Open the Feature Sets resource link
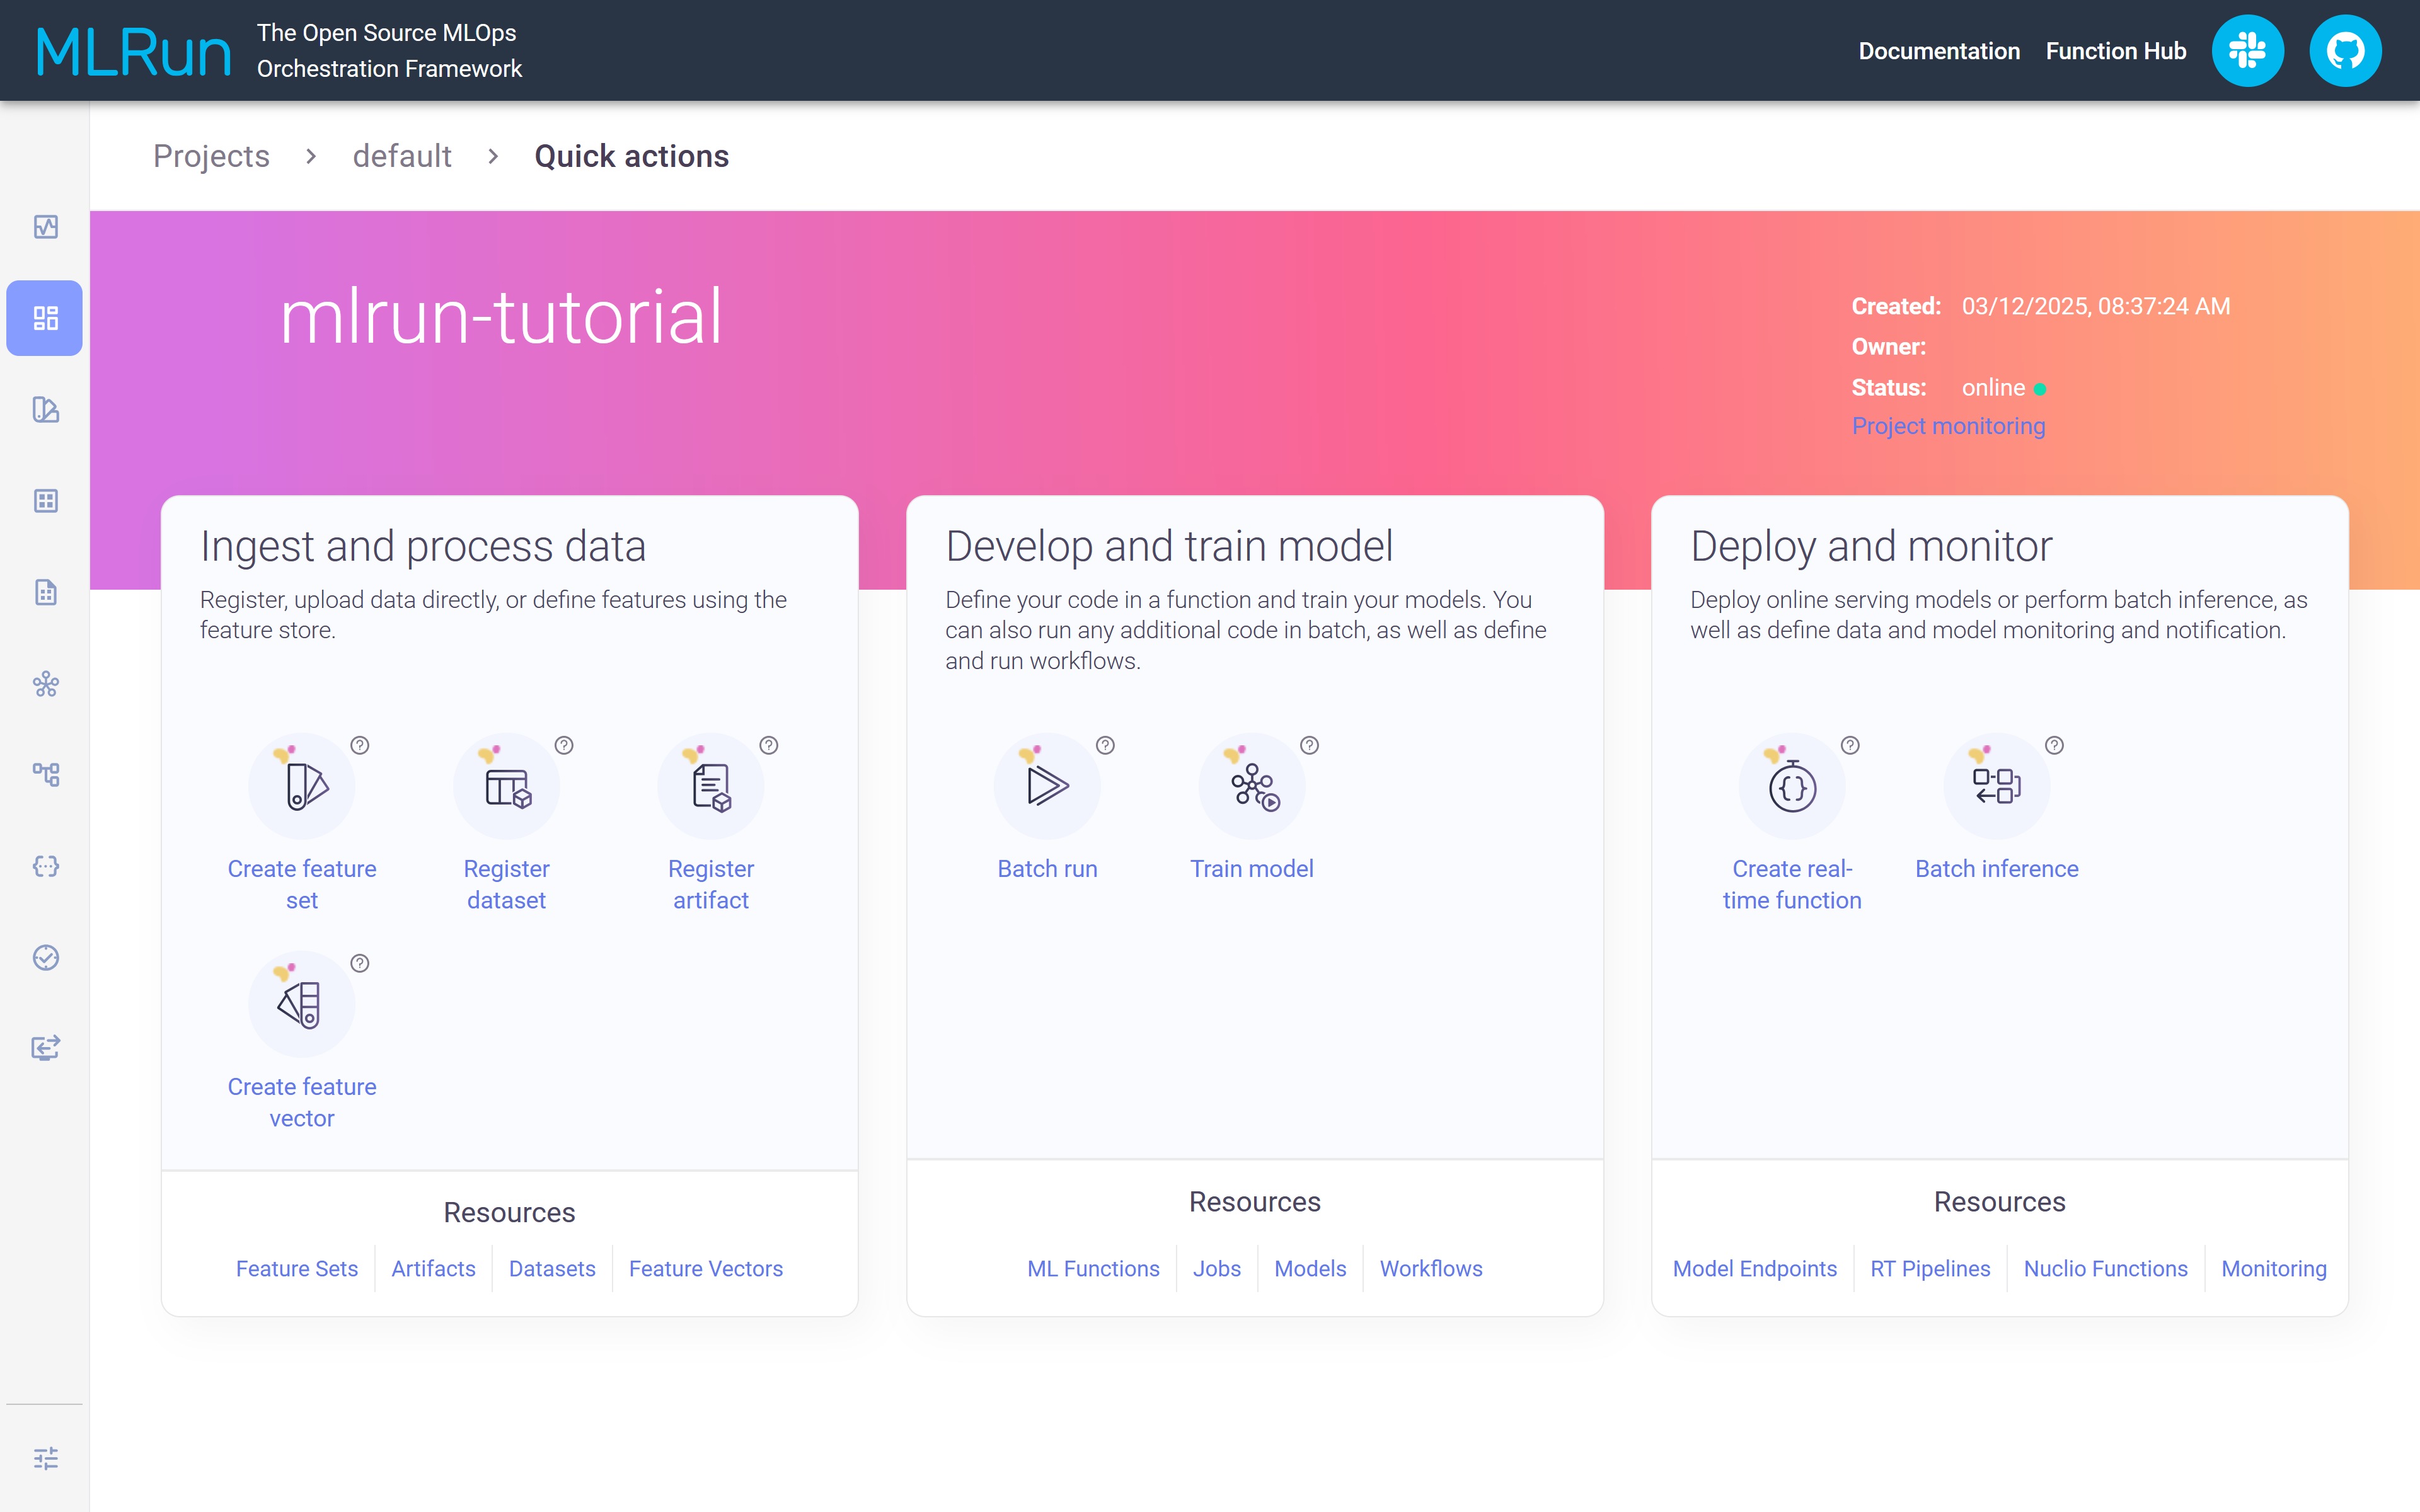 (x=296, y=1268)
